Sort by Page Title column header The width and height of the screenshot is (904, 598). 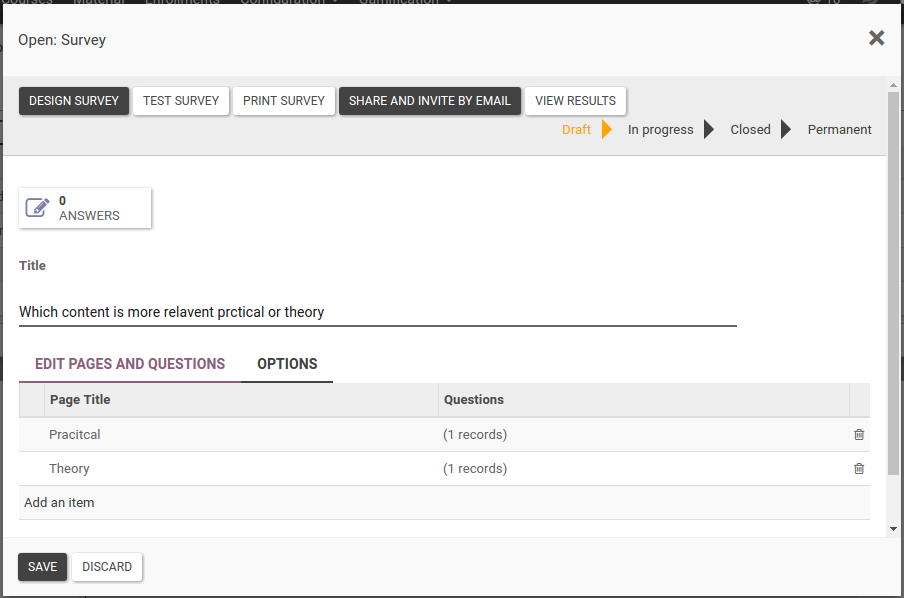pyautogui.click(x=80, y=400)
